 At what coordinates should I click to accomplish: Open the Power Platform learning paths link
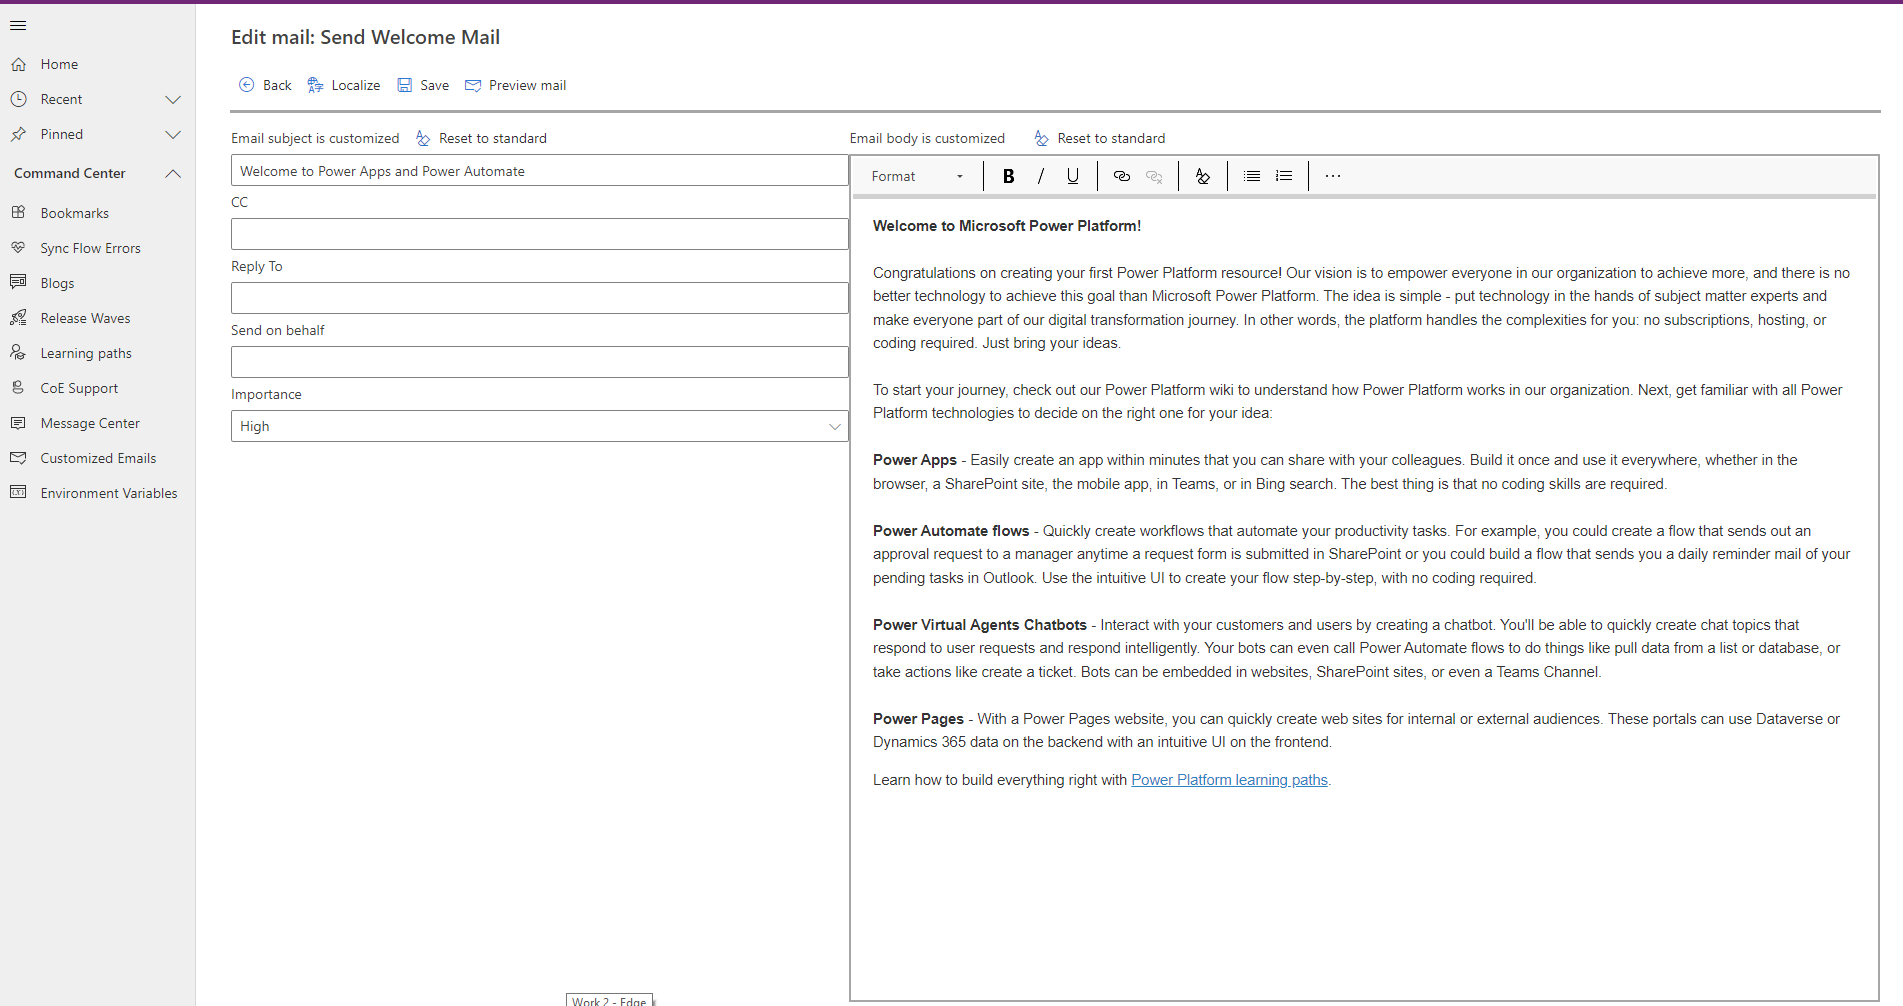[x=1228, y=780]
